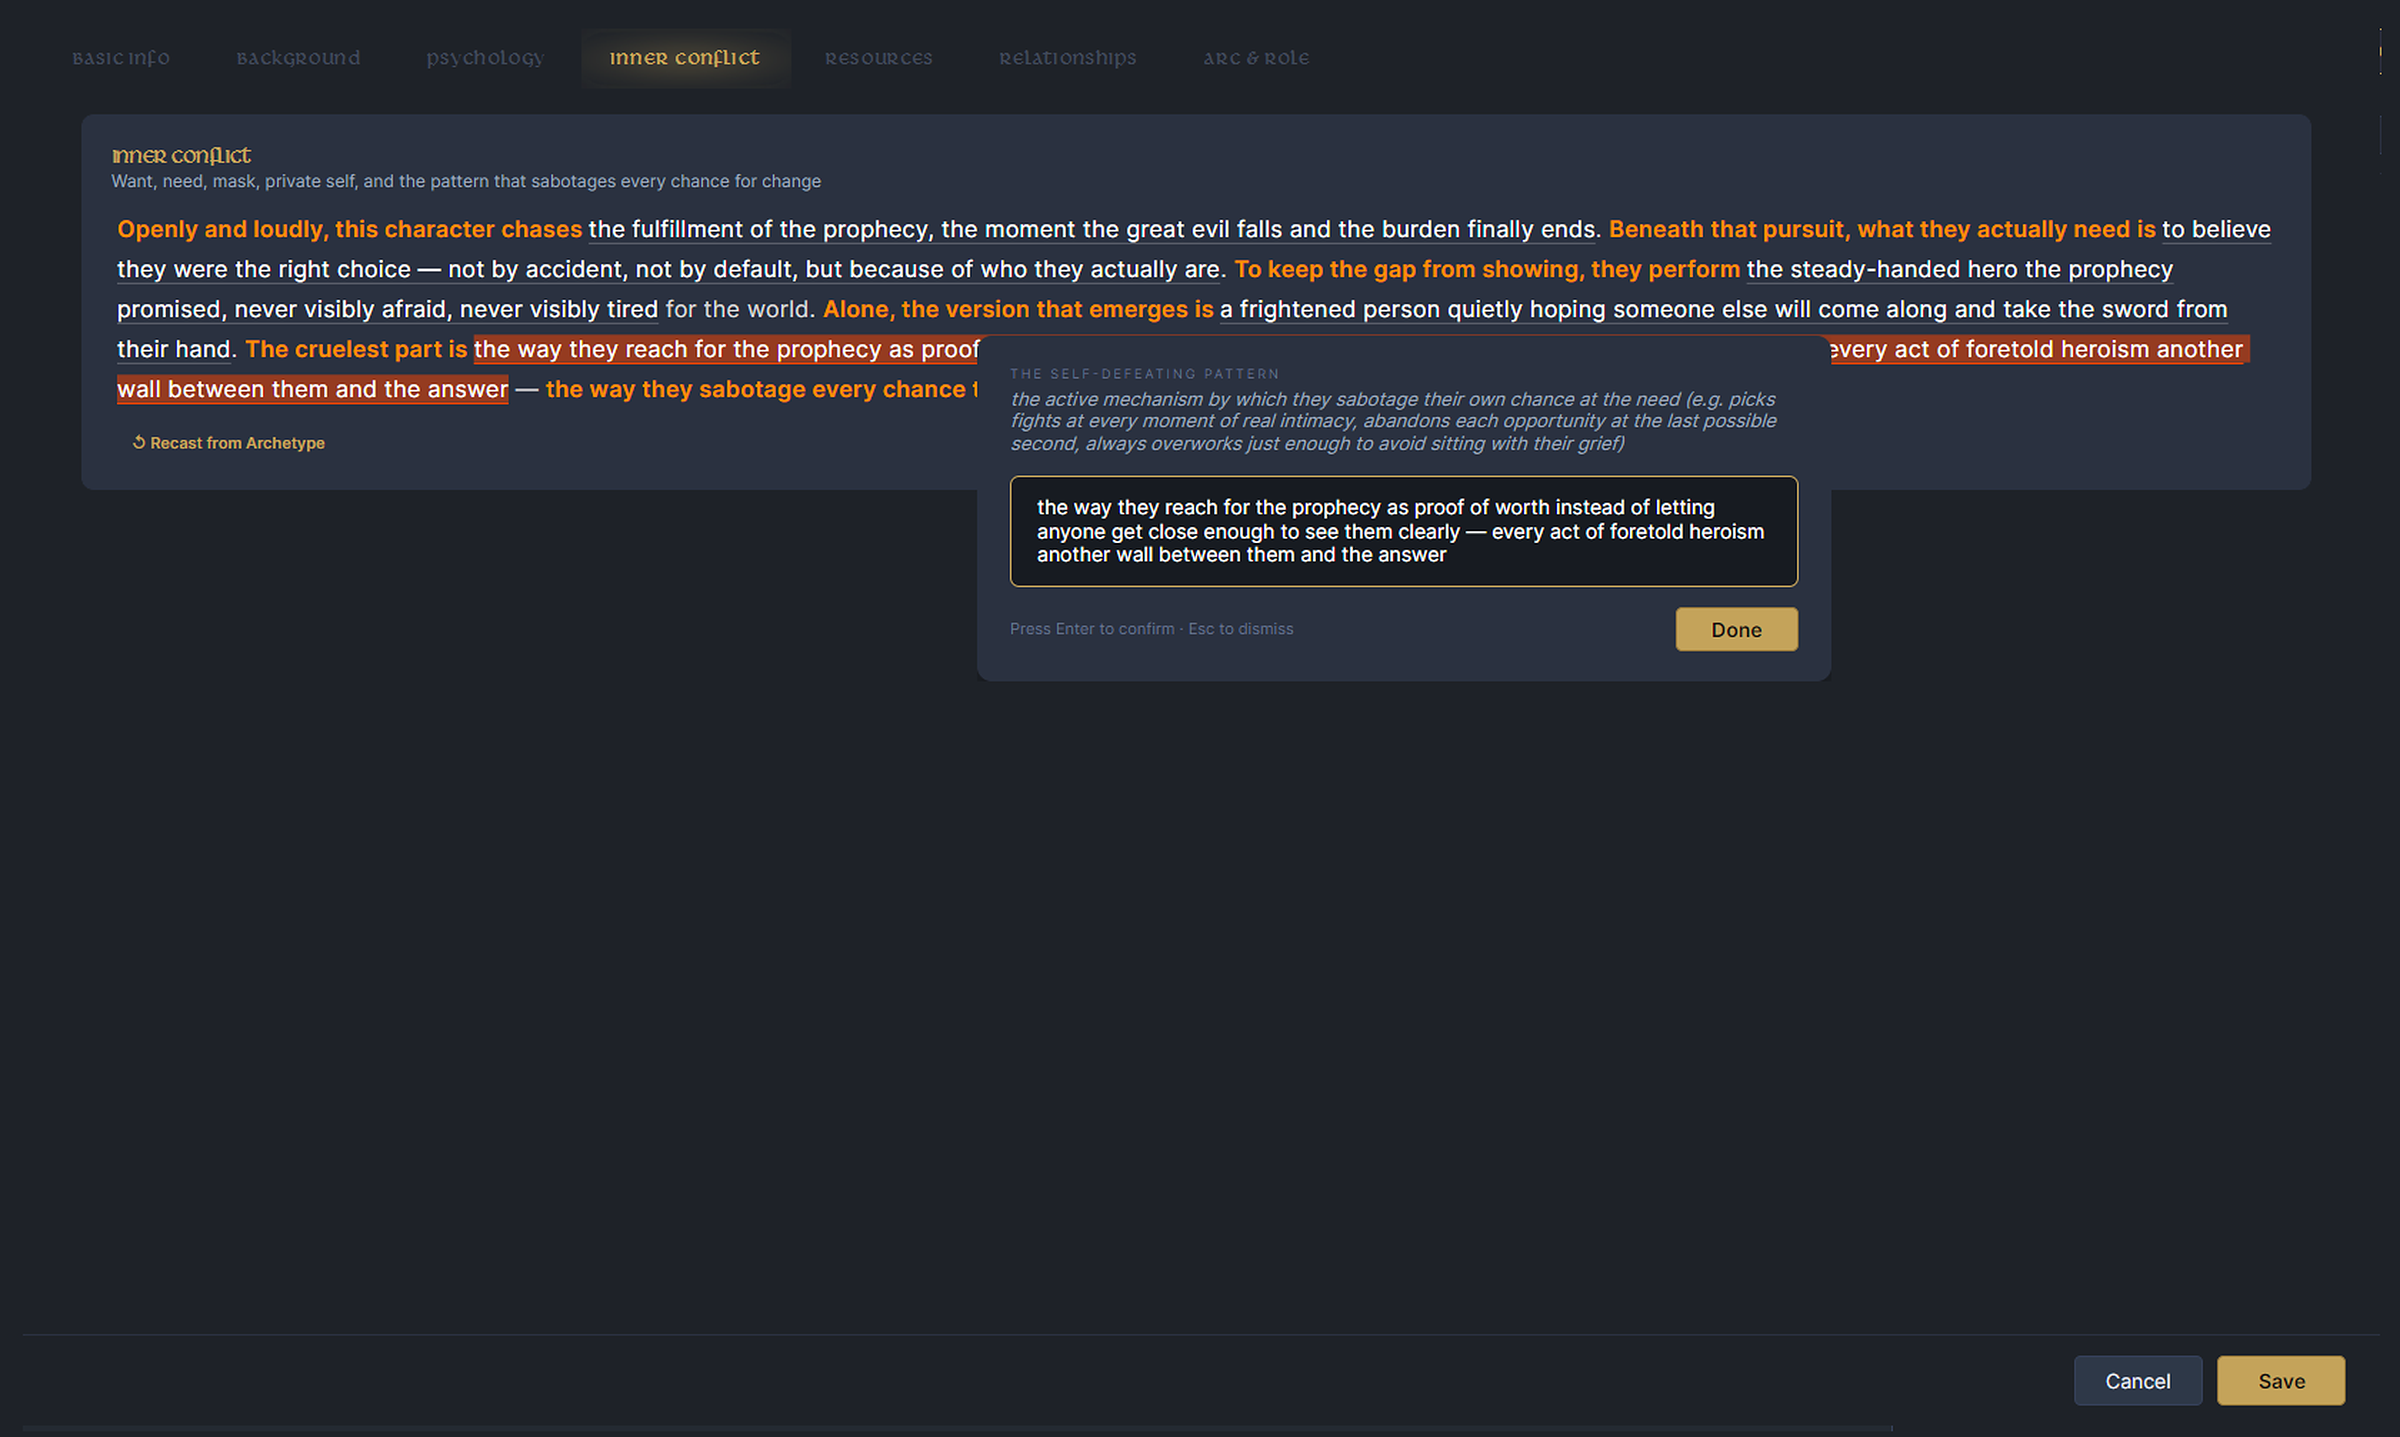The image size is (2400, 1437).
Task: Click the recast arrow icon beside Archetype
Action: pyautogui.click(x=139, y=442)
